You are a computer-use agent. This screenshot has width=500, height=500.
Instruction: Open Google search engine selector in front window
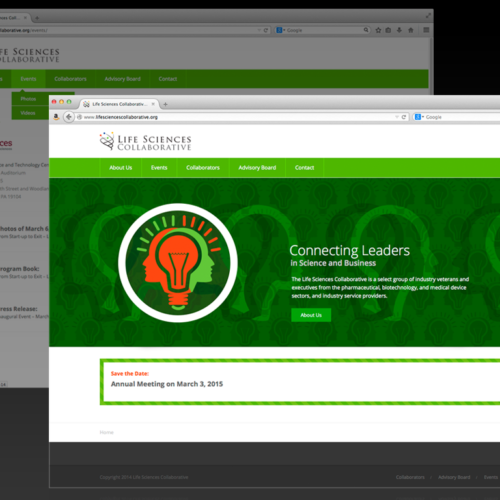pyautogui.click(x=419, y=117)
